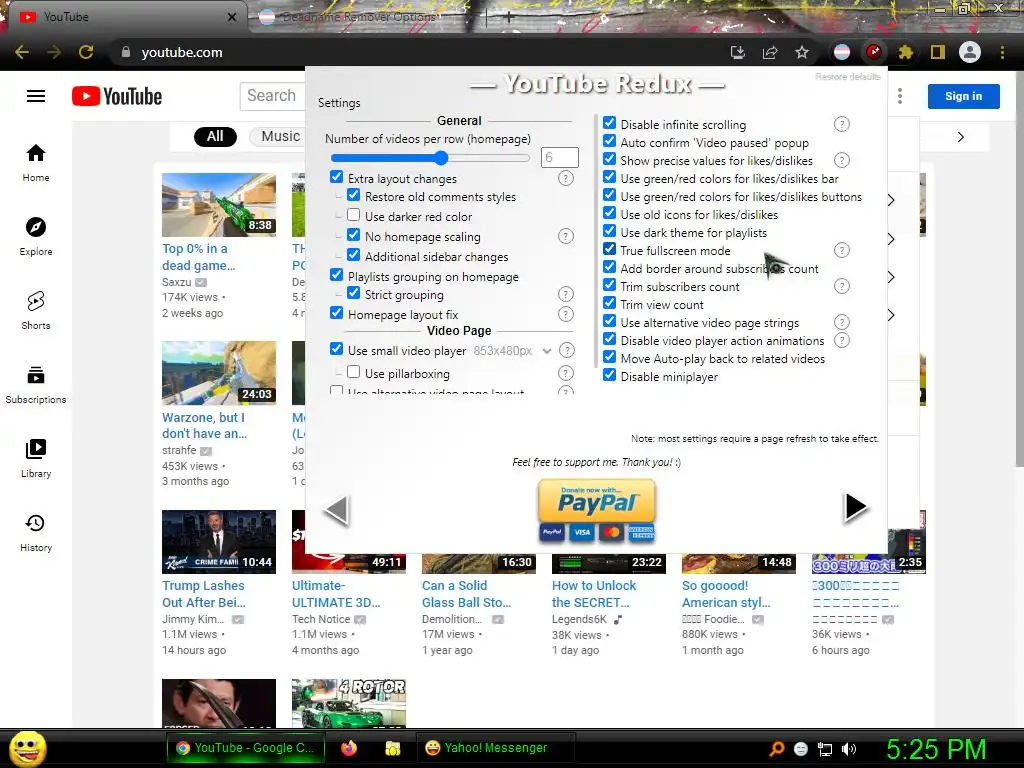The height and width of the screenshot is (768, 1024).
Task: Open the Extensions puzzle icon
Action: (x=905, y=52)
